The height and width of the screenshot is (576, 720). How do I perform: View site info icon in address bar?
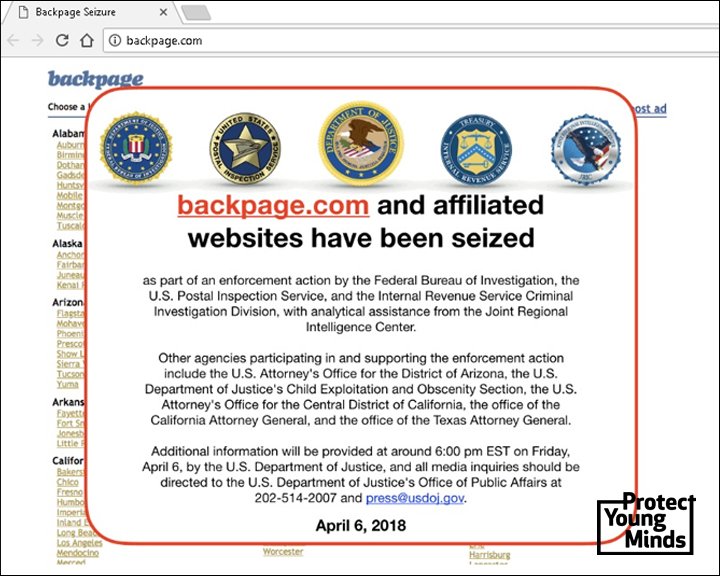[115, 40]
